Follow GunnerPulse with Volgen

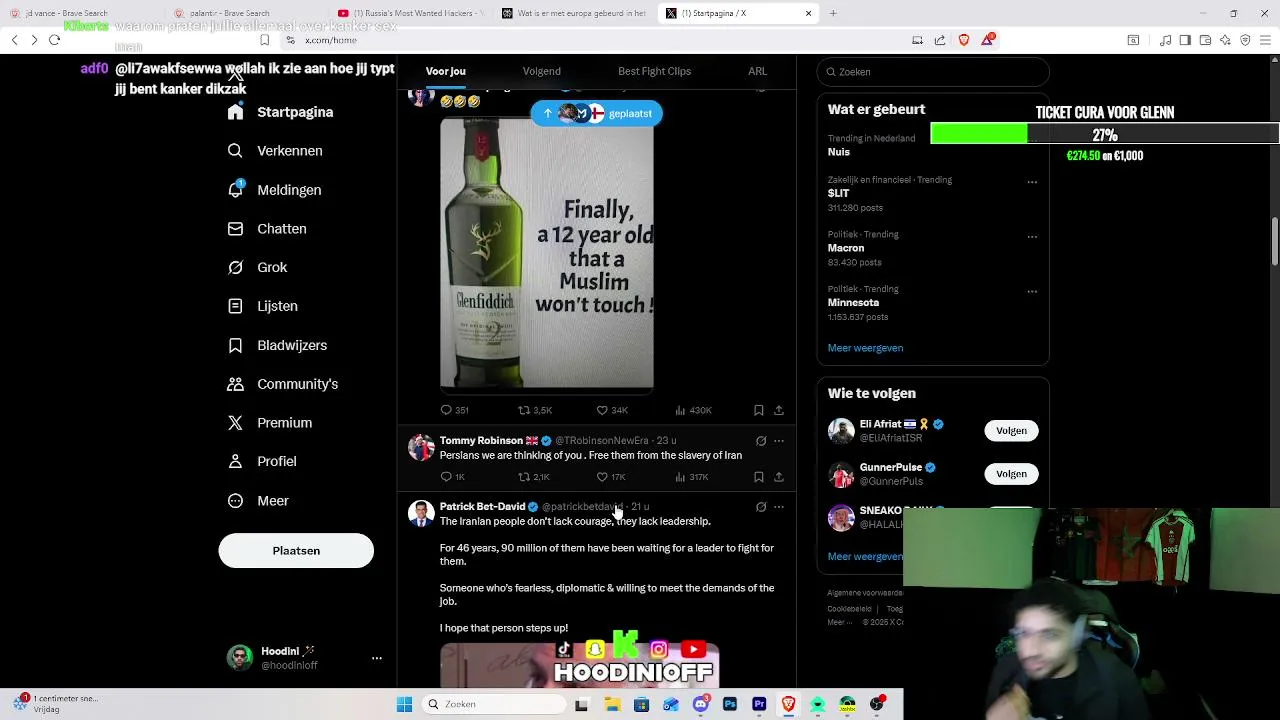1011,474
